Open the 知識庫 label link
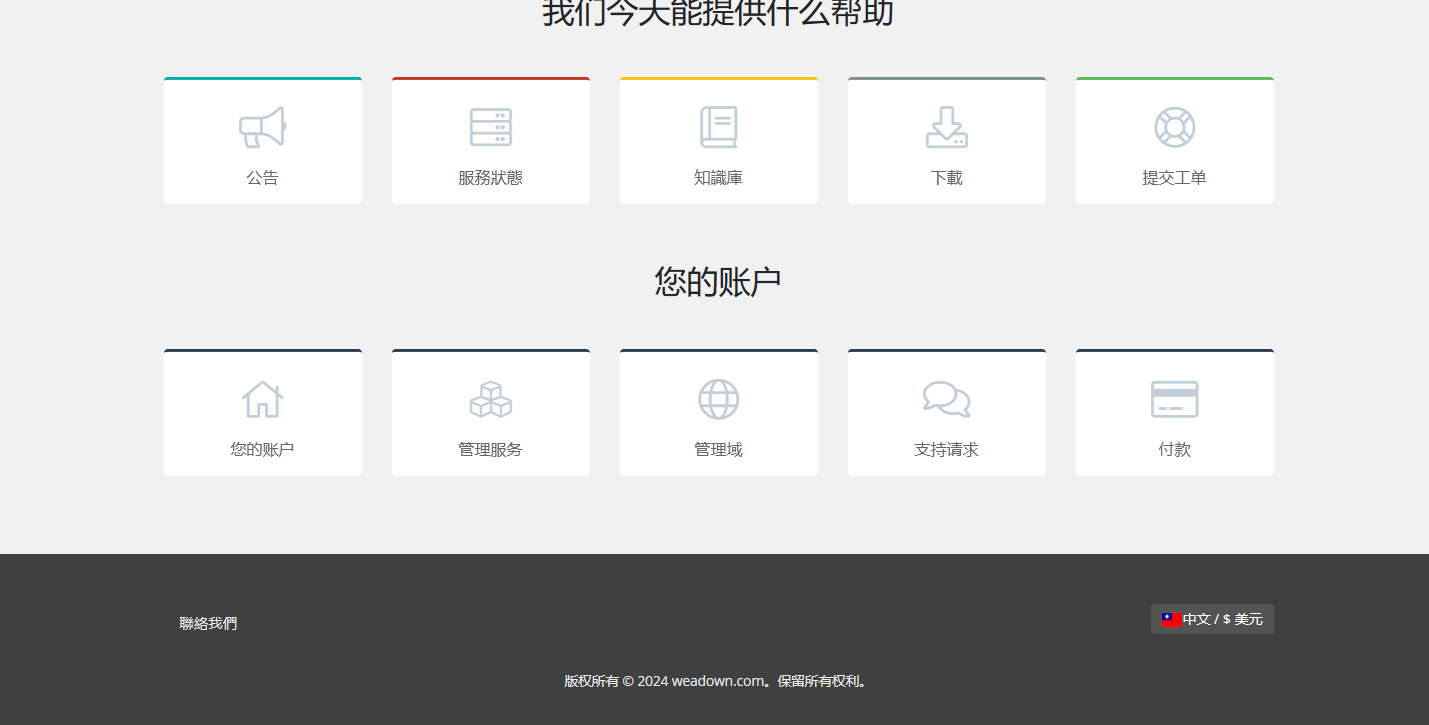The height and width of the screenshot is (725, 1429). click(x=718, y=178)
